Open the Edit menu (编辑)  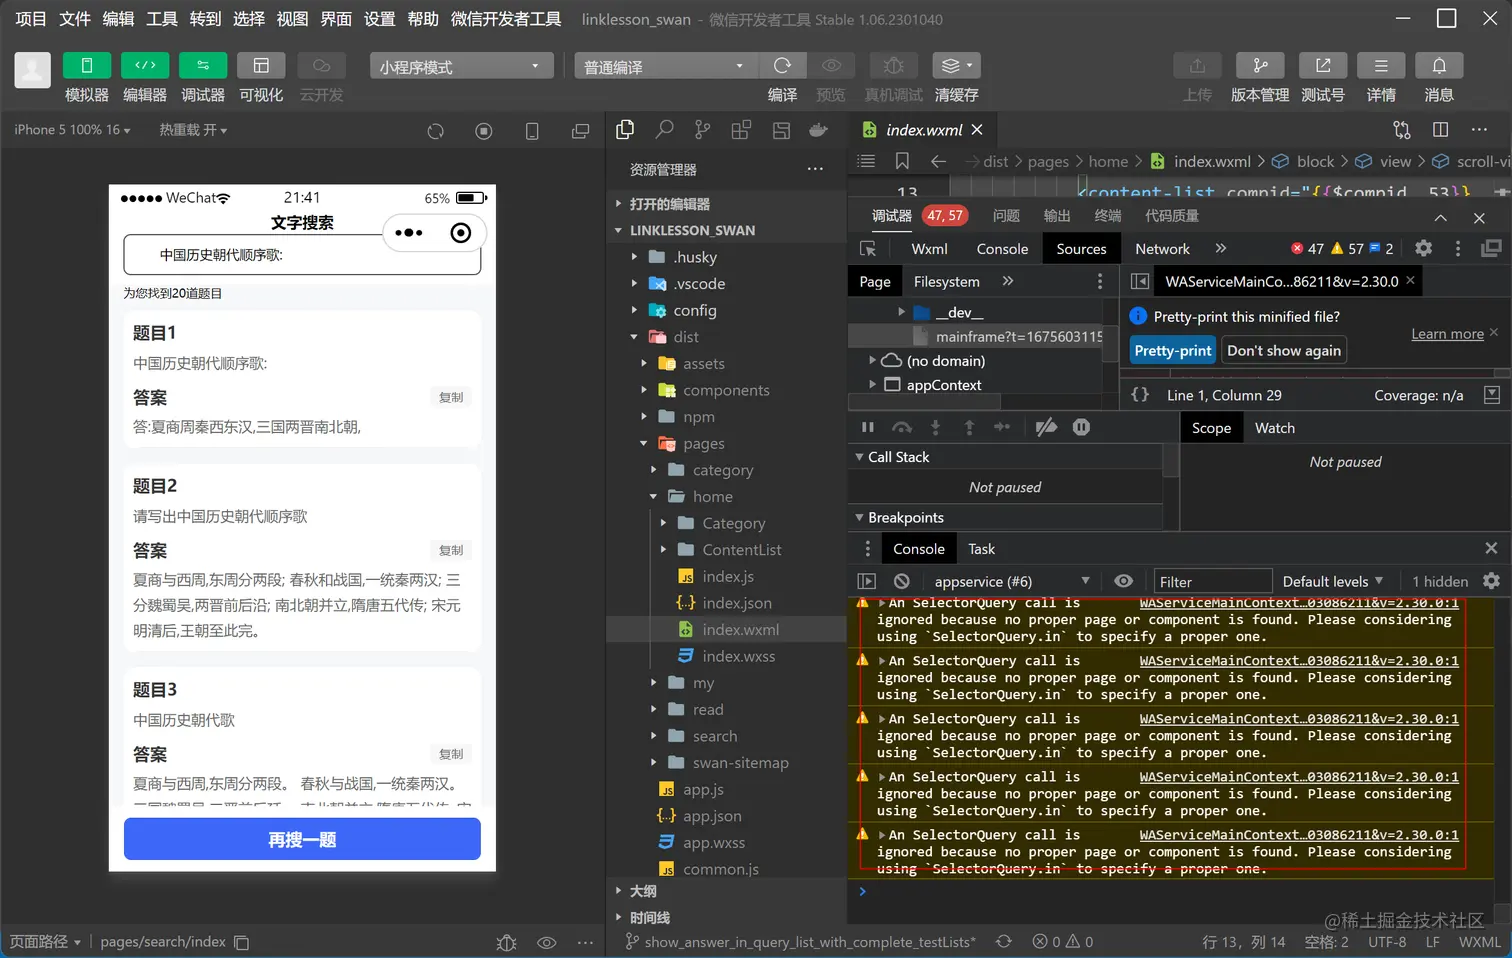click(118, 19)
